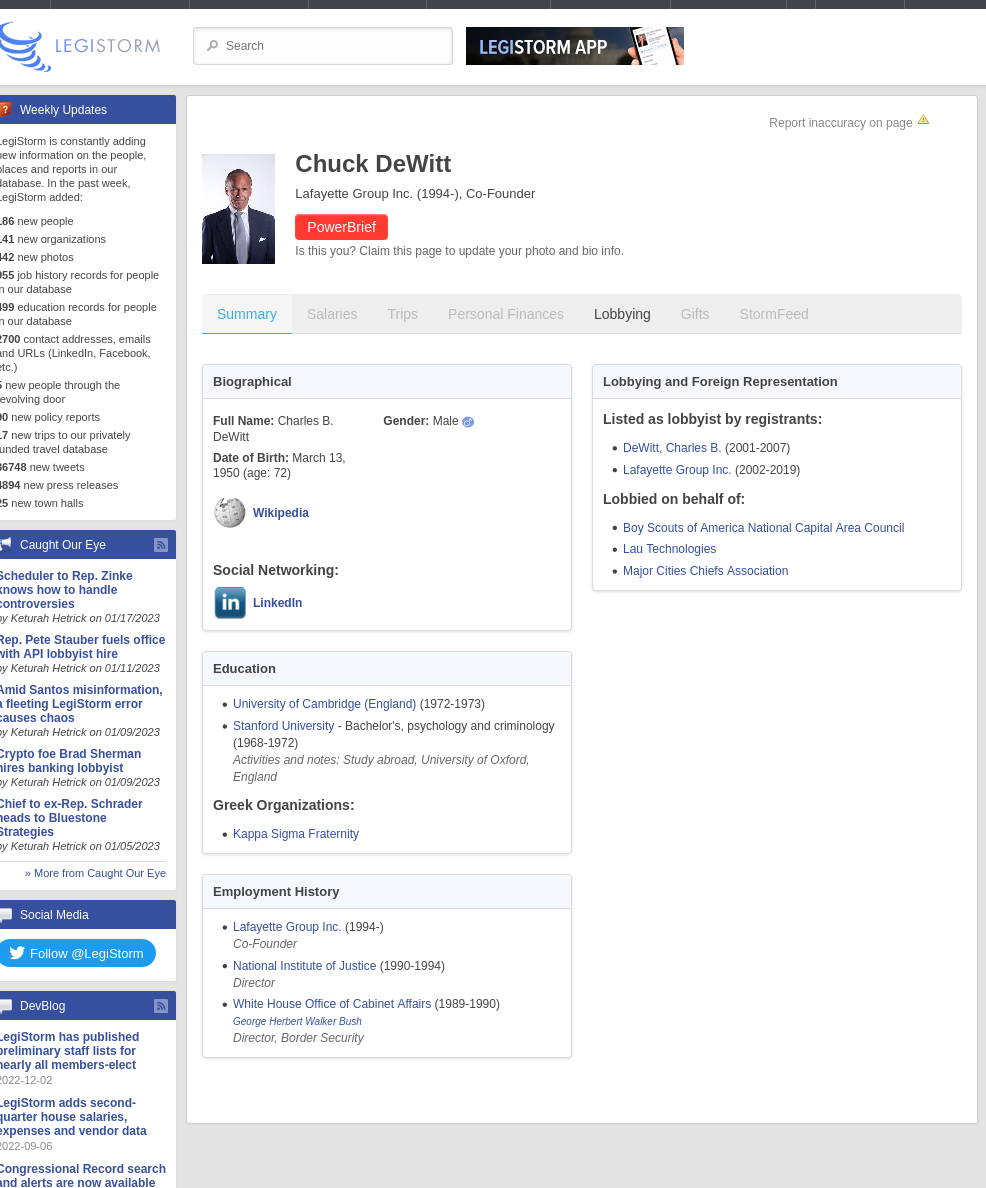The width and height of the screenshot is (986, 1188).
Task: Open Lau Technologies link
Action: [669, 549]
